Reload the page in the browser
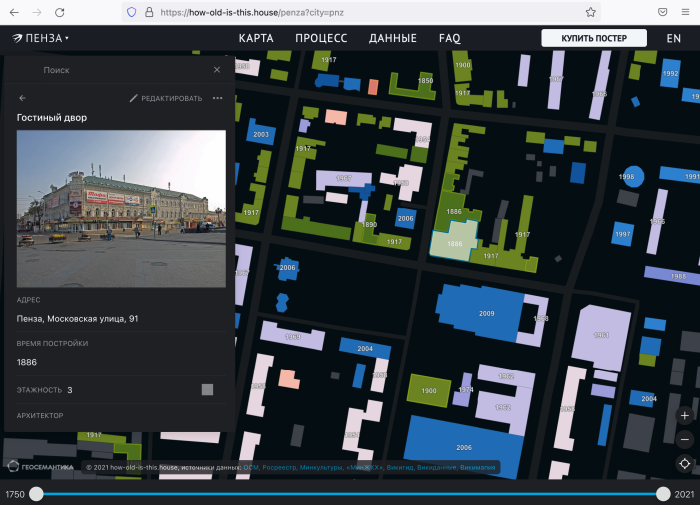The width and height of the screenshot is (700, 505). [60, 12]
